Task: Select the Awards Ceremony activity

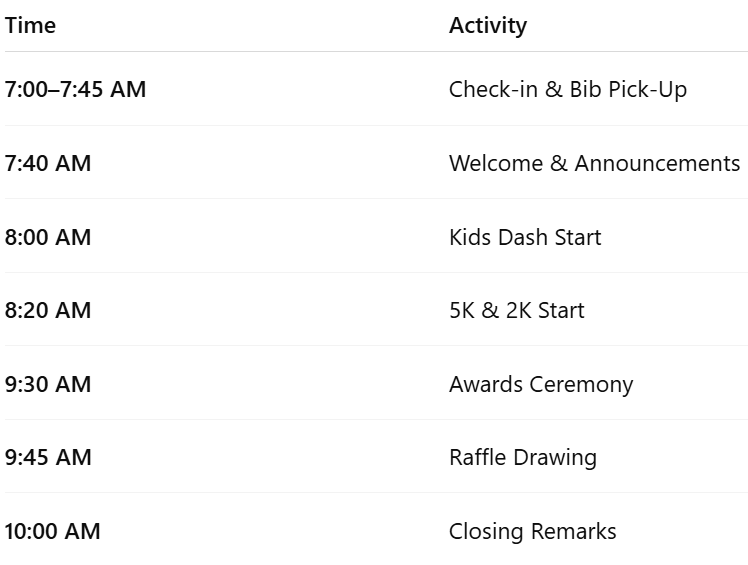Action: 541,385
